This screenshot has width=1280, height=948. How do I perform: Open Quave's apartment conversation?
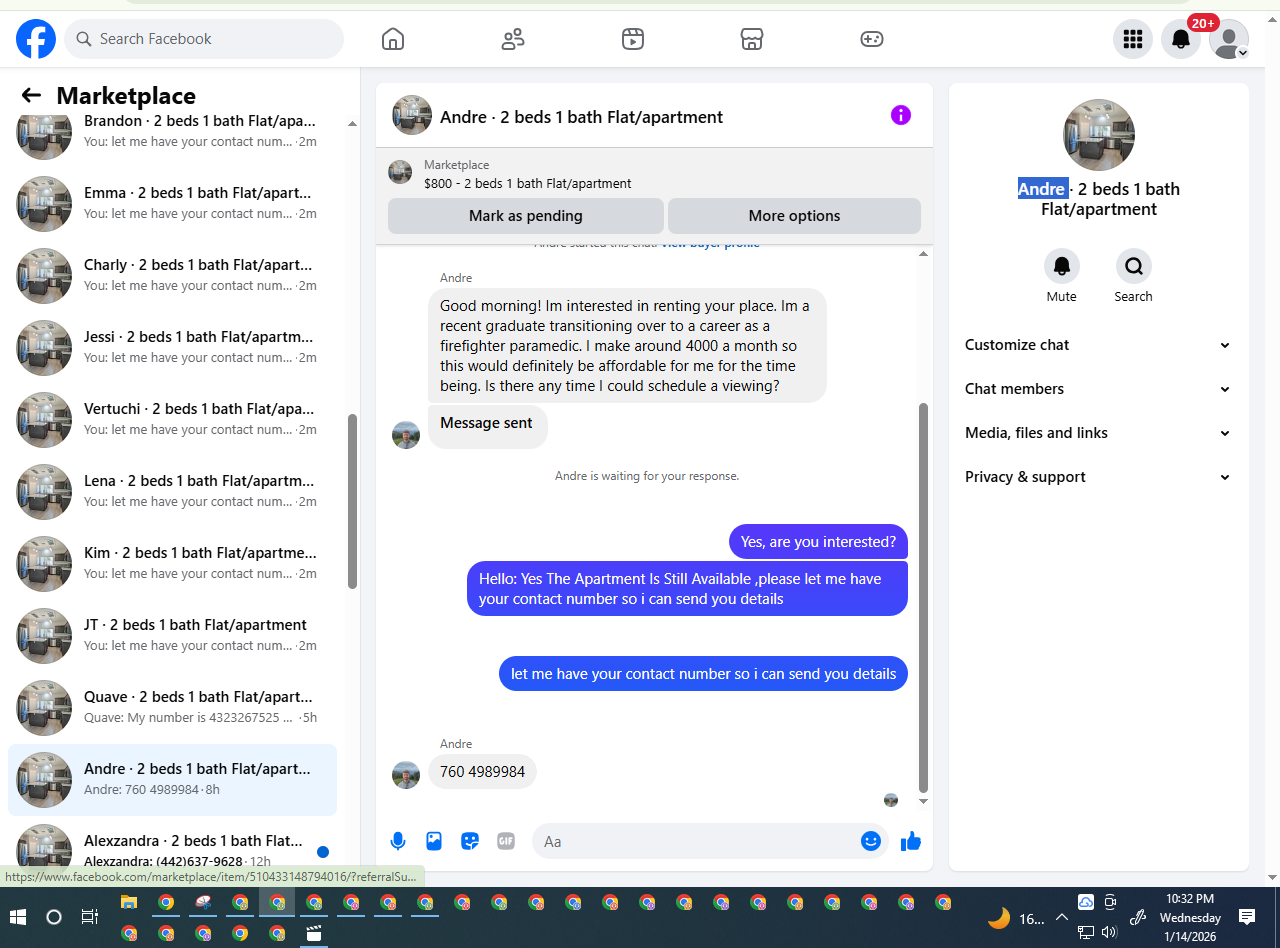pos(173,708)
